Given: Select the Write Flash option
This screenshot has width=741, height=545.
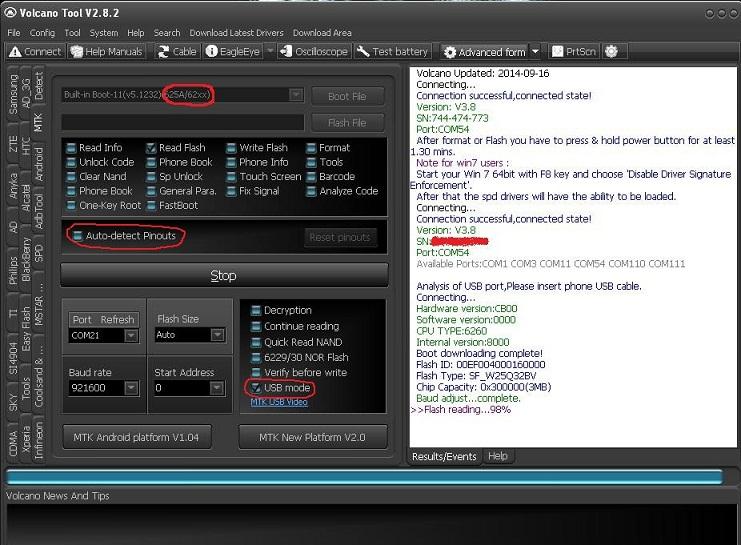Looking at the screenshot, I should point(257,147).
